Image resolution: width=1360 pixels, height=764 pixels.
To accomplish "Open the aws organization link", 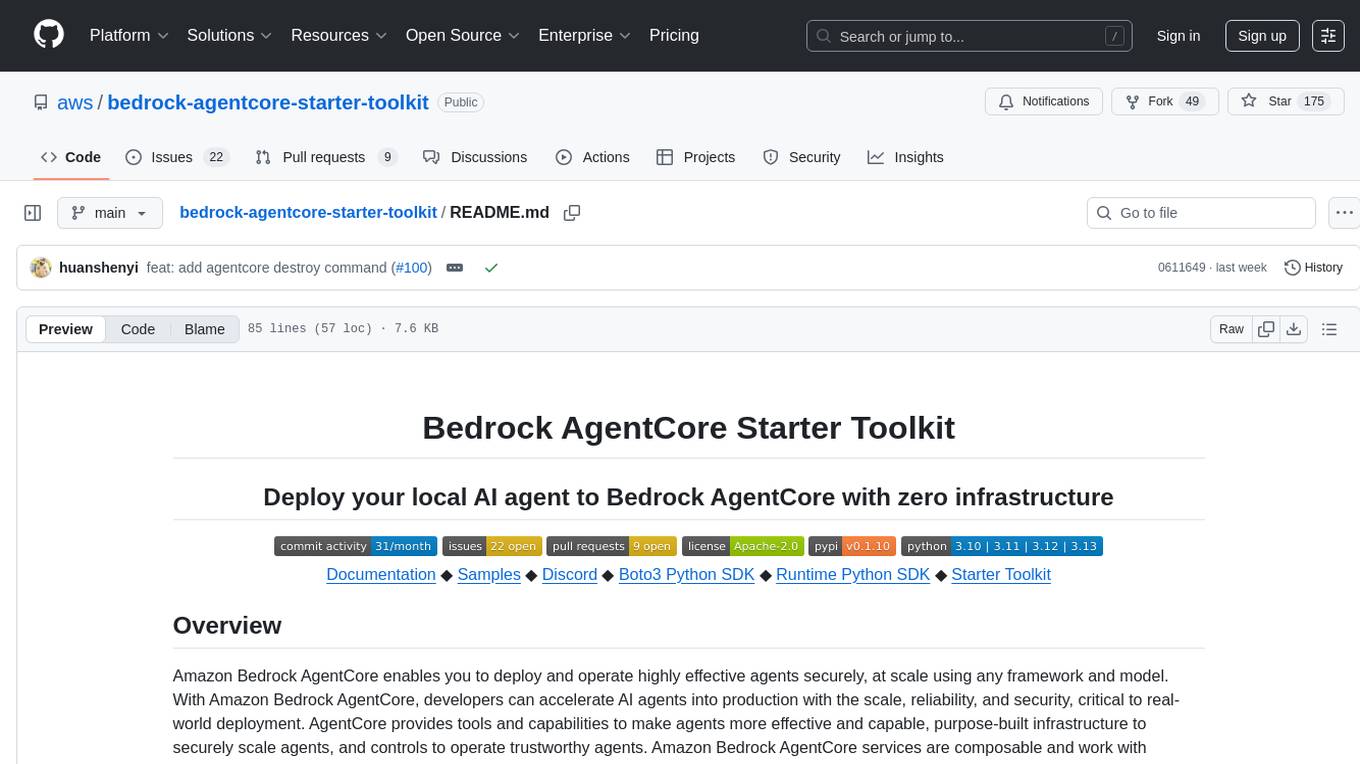I will [75, 102].
